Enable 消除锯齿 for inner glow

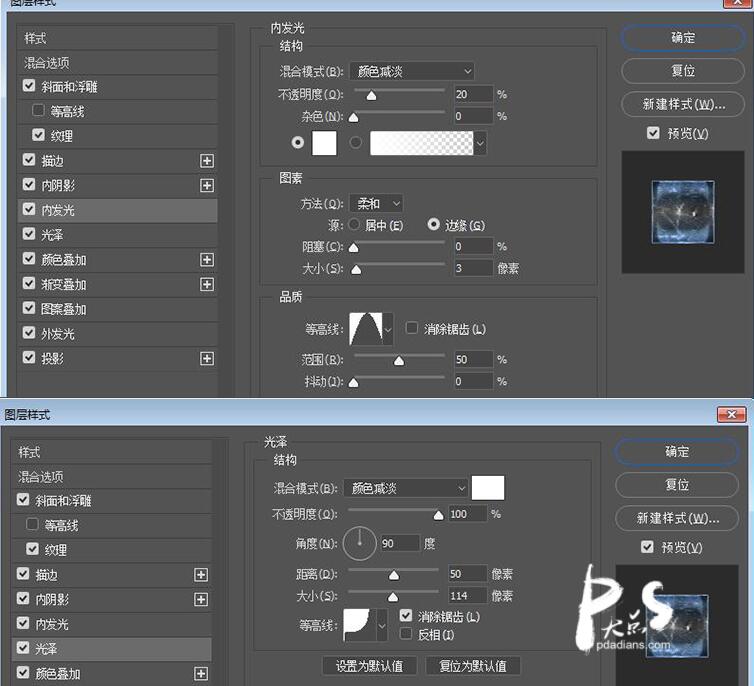point(412,328)
